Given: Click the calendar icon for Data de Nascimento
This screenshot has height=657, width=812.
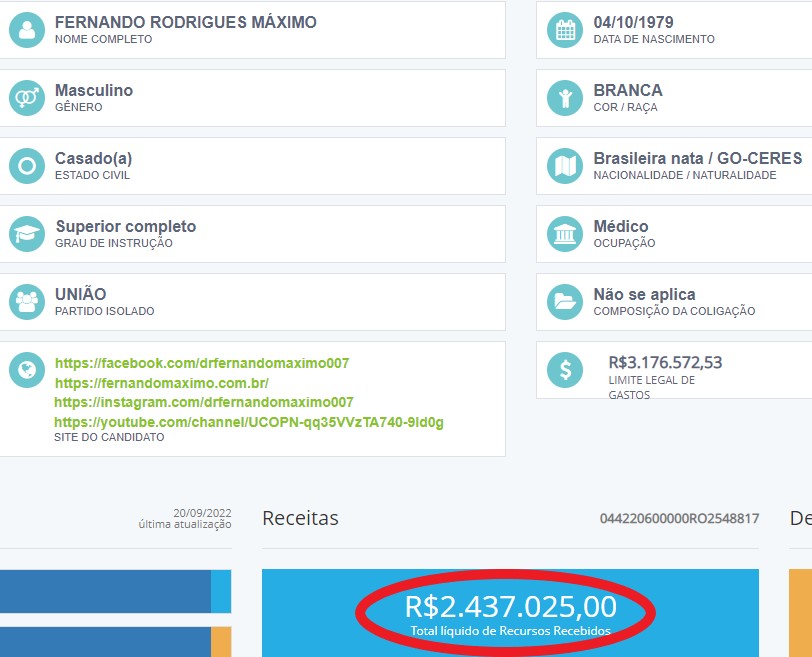Looking at the screenshot, I should click(565, 30).
